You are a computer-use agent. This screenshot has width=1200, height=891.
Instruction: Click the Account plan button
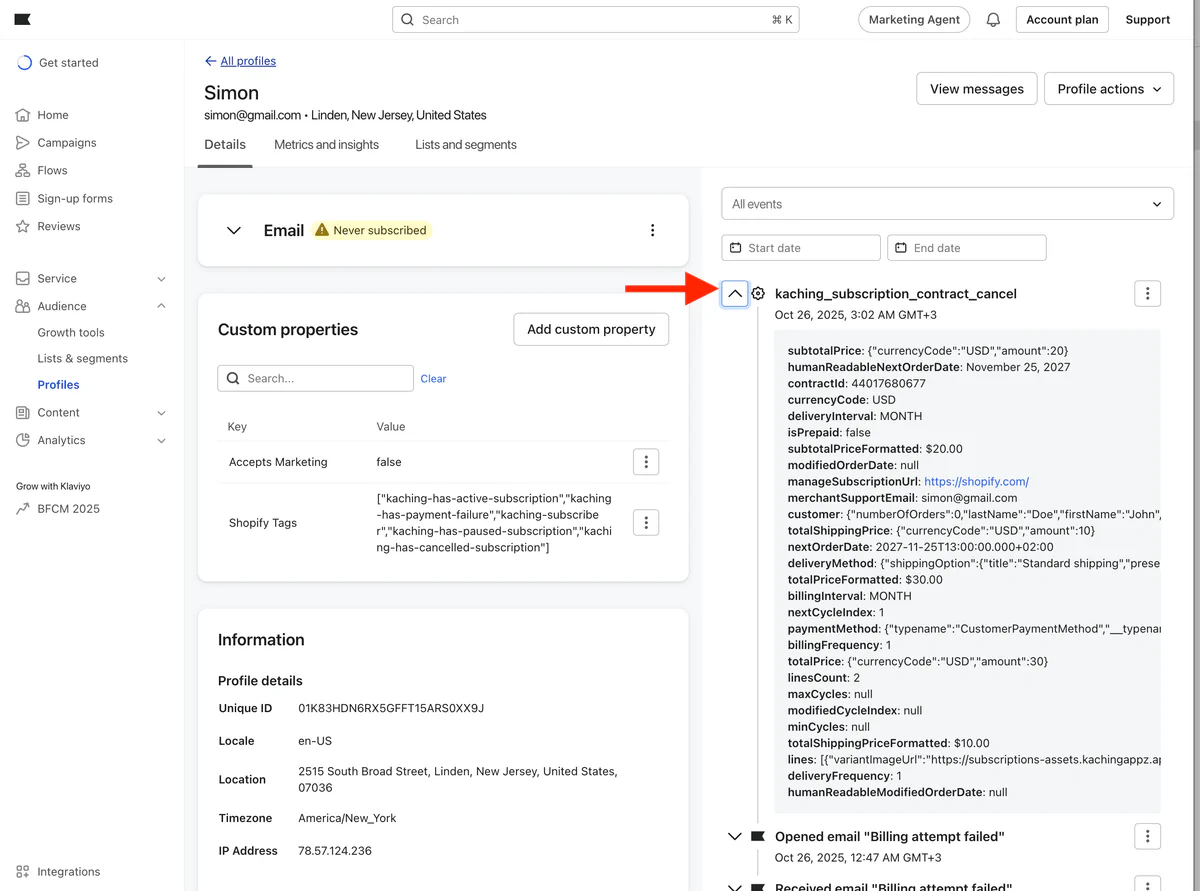(x=1062, y=20)
